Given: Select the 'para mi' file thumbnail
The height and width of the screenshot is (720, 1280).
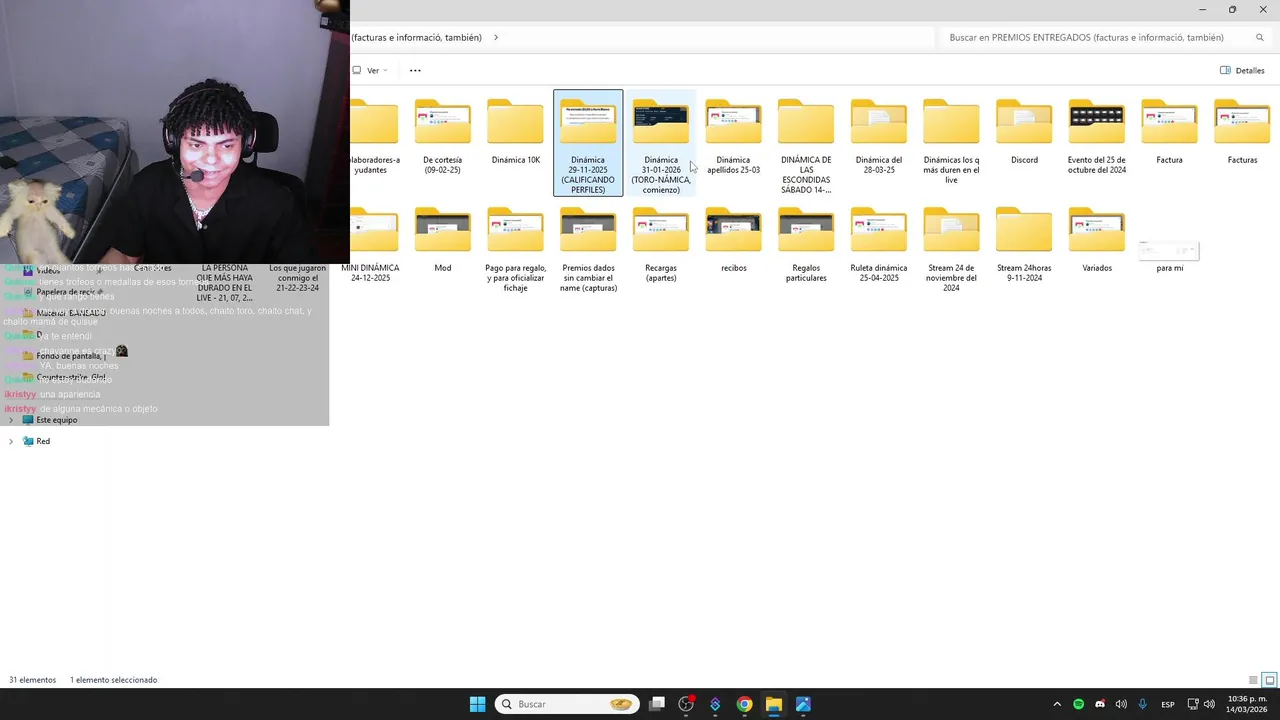Looking at the screenshot, I should click(1169, 249).
